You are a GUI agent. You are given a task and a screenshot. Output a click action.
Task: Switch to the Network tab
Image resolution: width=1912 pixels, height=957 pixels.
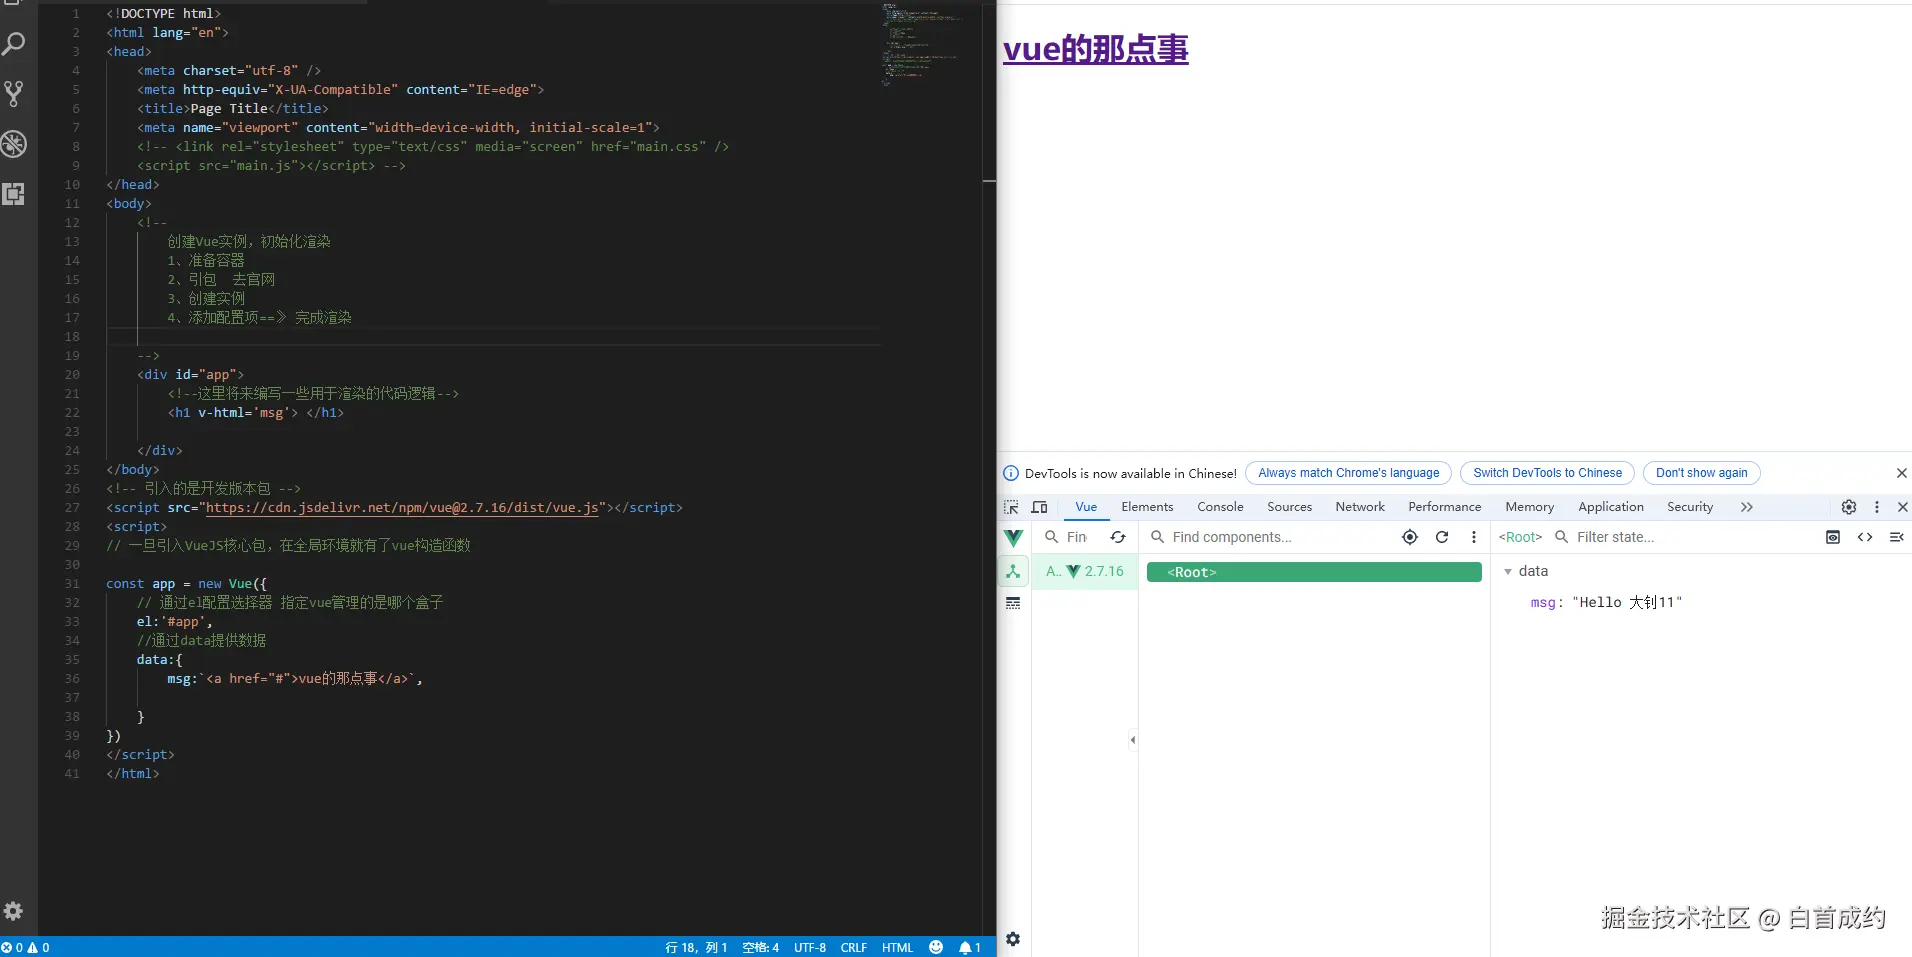(1360, 507)
